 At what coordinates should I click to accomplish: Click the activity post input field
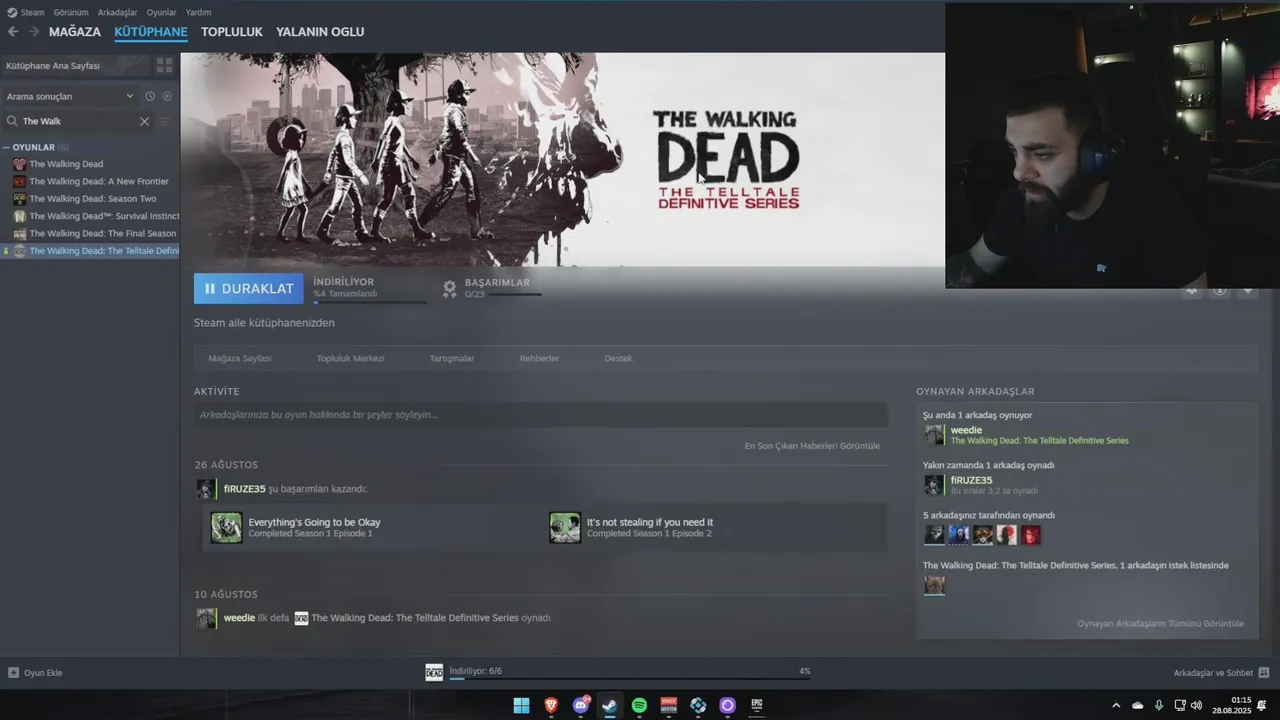click(540, 415)
